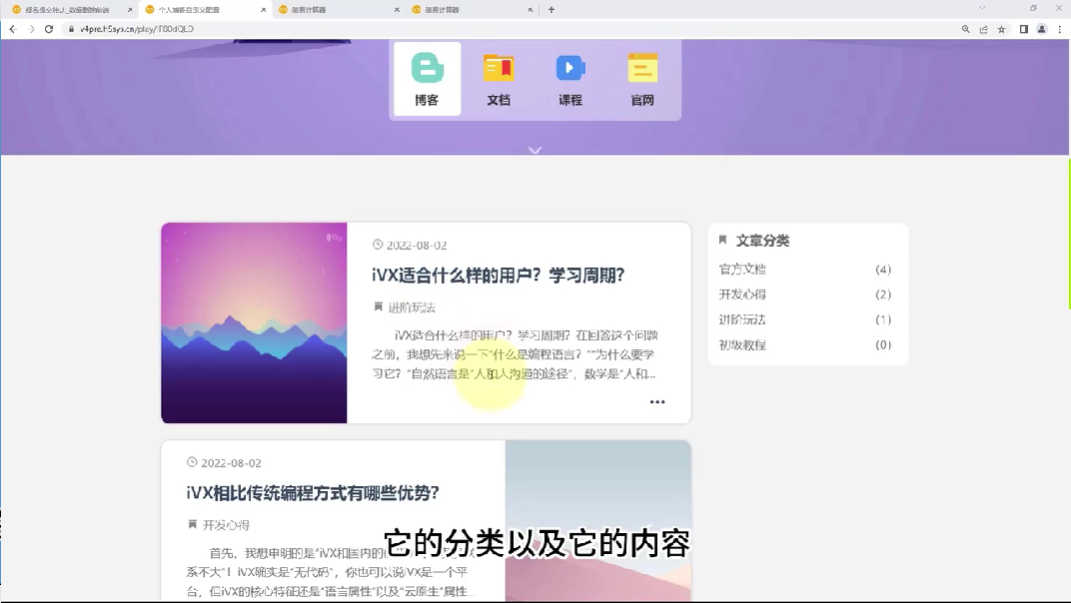Open the 博客 blog tile
1071x603 pixels.
(427, 79)
